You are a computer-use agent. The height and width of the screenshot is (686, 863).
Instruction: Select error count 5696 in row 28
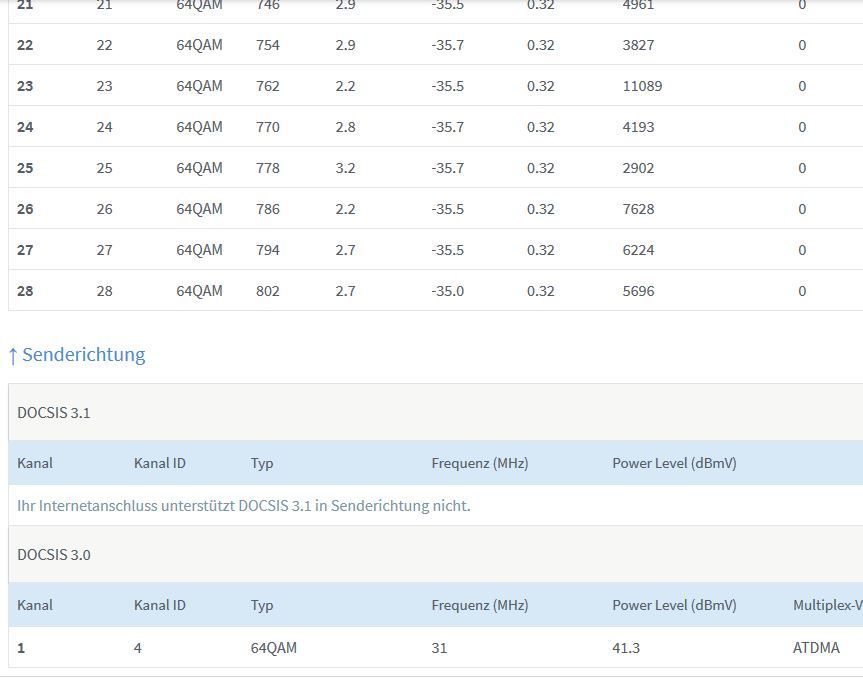[638, 291]
